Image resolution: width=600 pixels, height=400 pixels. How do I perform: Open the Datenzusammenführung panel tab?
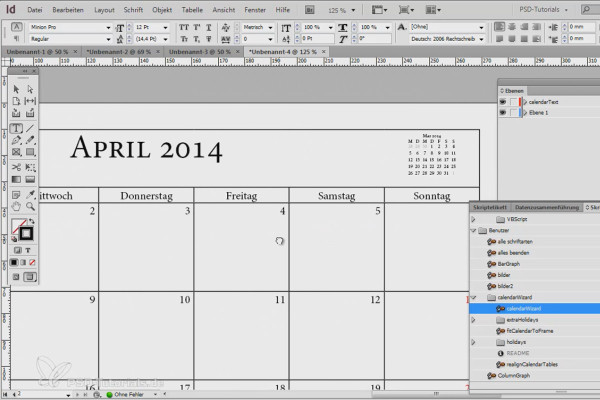(546, 207)
